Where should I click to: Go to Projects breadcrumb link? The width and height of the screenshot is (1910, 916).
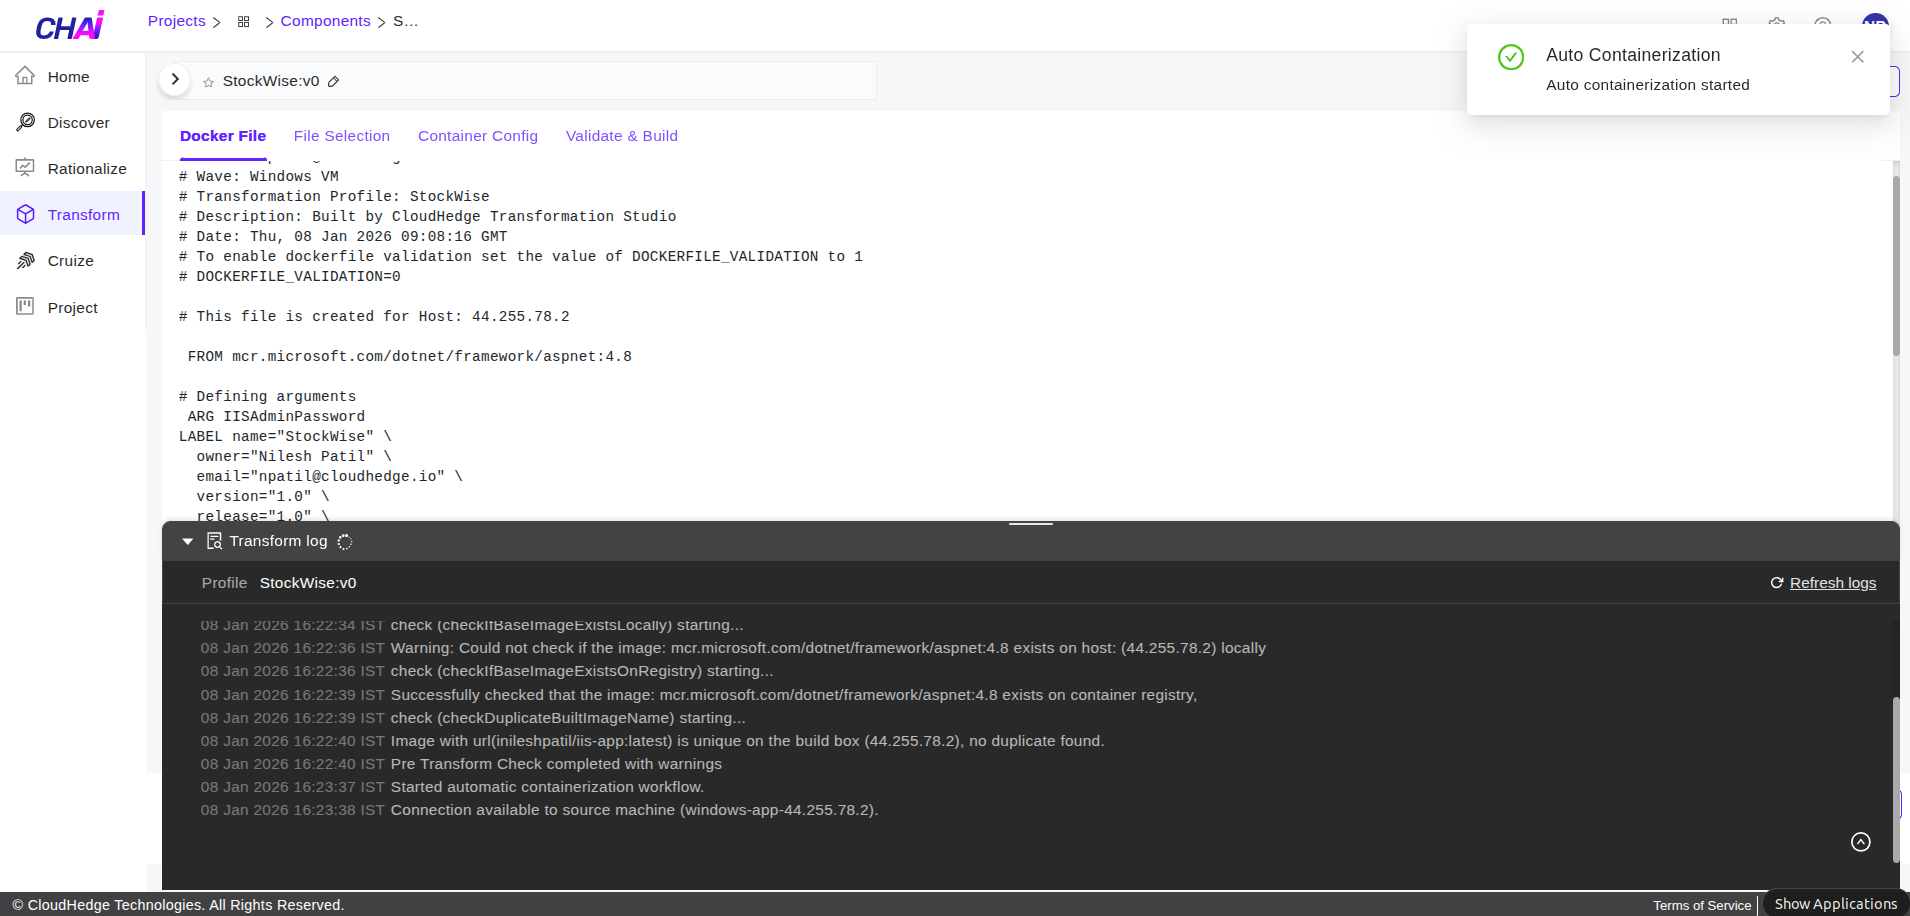[x=176, y=21]
